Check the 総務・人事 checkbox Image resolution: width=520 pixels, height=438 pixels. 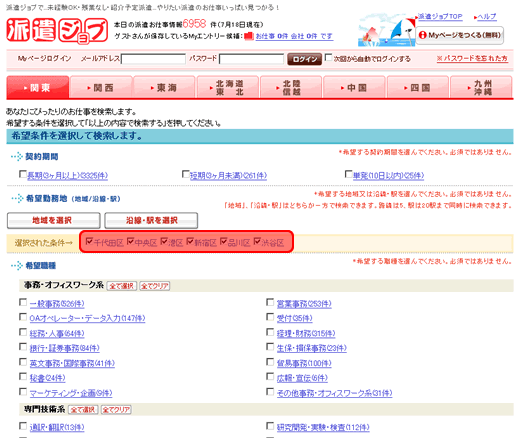[x=23, y=332]
